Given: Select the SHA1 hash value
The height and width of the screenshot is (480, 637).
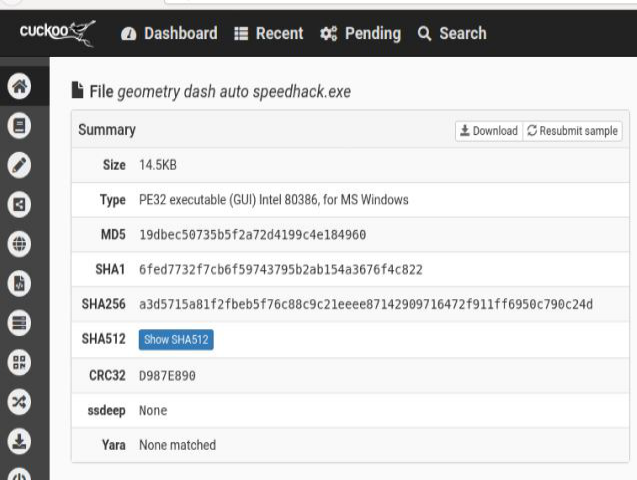Looking at the screenshot, I should pos(281,270).
